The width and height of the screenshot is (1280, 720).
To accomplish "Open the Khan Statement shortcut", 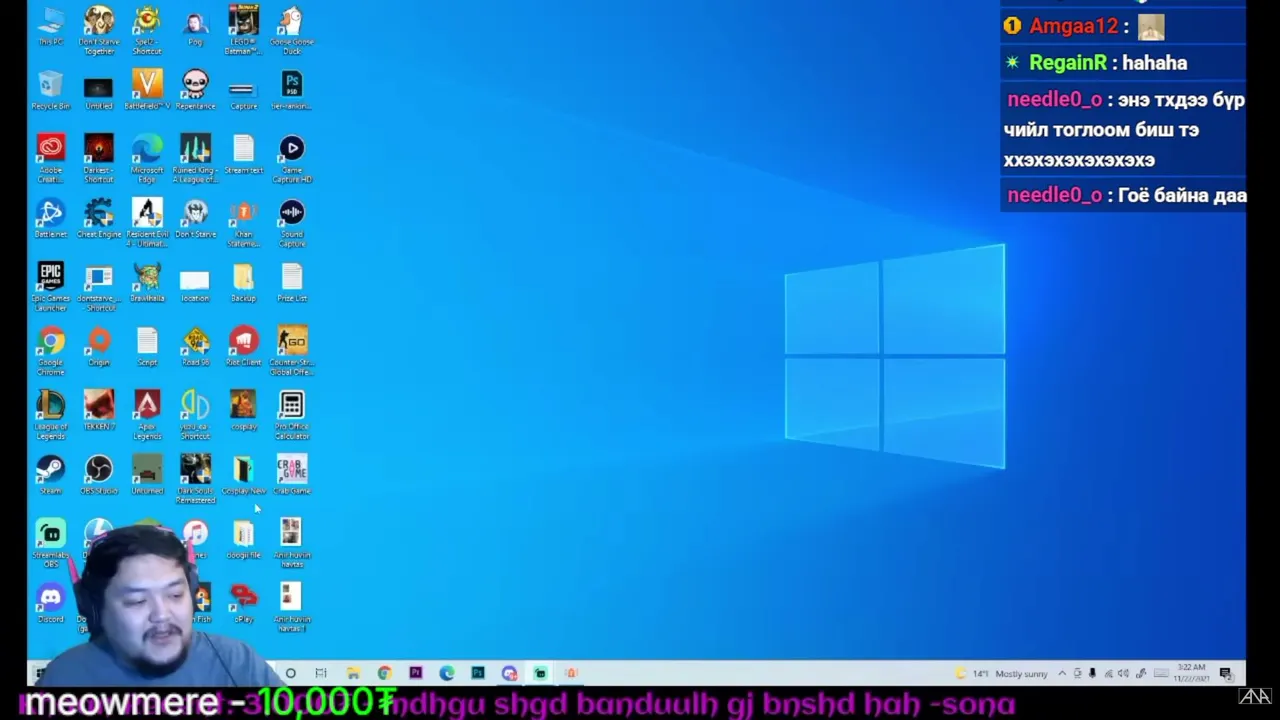I will pos(243,222).
